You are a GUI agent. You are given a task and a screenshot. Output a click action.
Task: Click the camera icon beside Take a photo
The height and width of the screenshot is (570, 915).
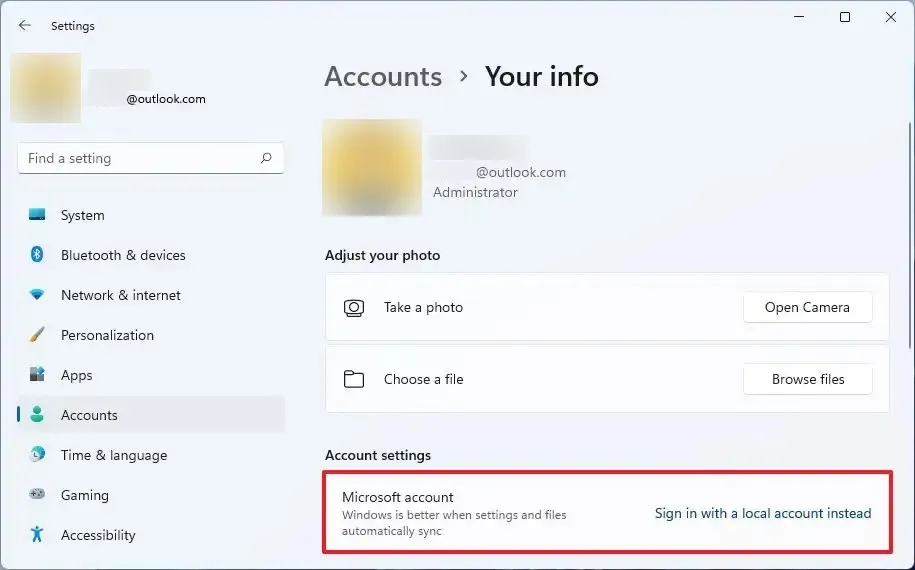(354, 307)
